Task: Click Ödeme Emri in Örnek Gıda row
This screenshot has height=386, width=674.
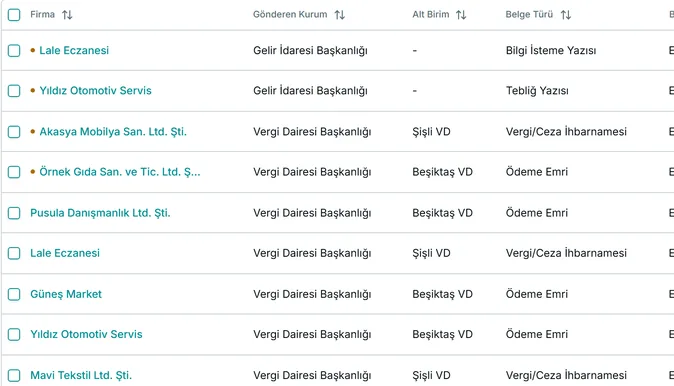Action: click(x=537, y=172)
